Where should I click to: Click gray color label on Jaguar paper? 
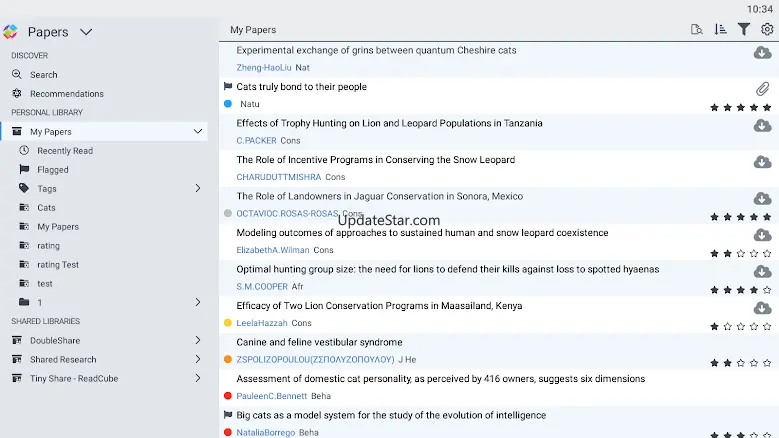[x=228, y=213]
